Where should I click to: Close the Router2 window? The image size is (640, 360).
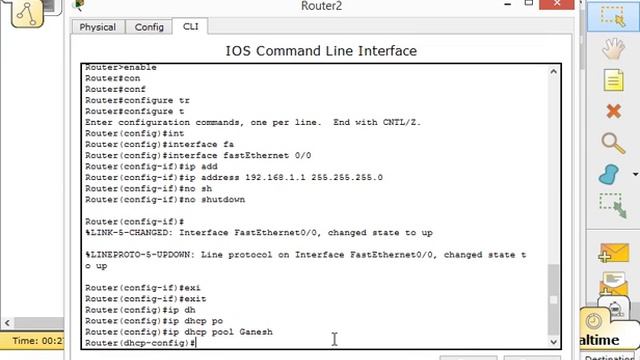[x=557, y=4]
